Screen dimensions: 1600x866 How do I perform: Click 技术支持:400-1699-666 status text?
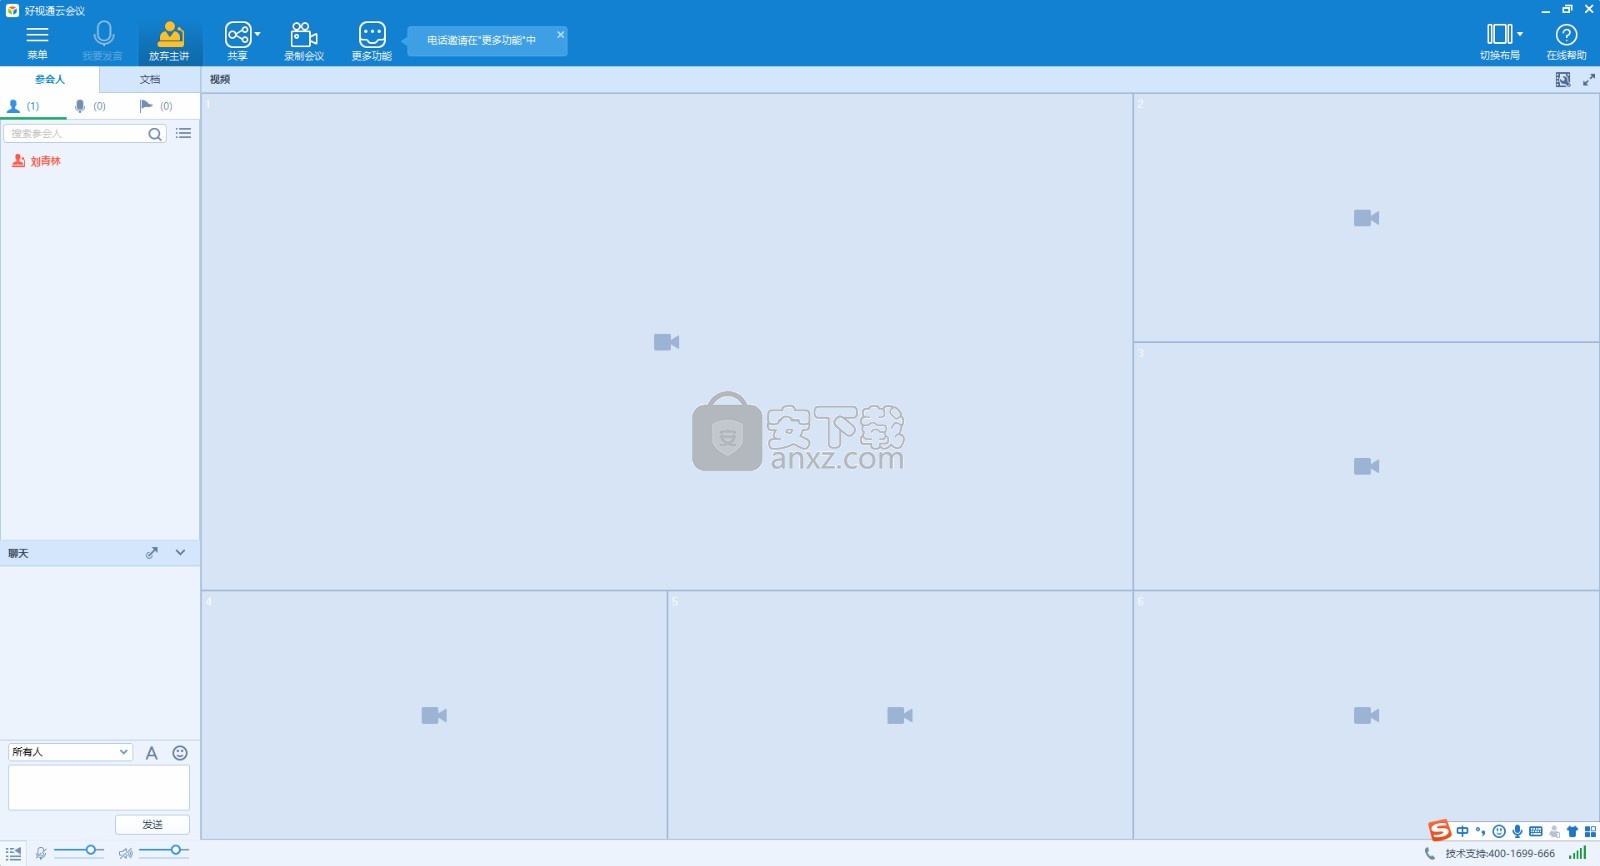pyautogui.click(x=1500, y=854)
